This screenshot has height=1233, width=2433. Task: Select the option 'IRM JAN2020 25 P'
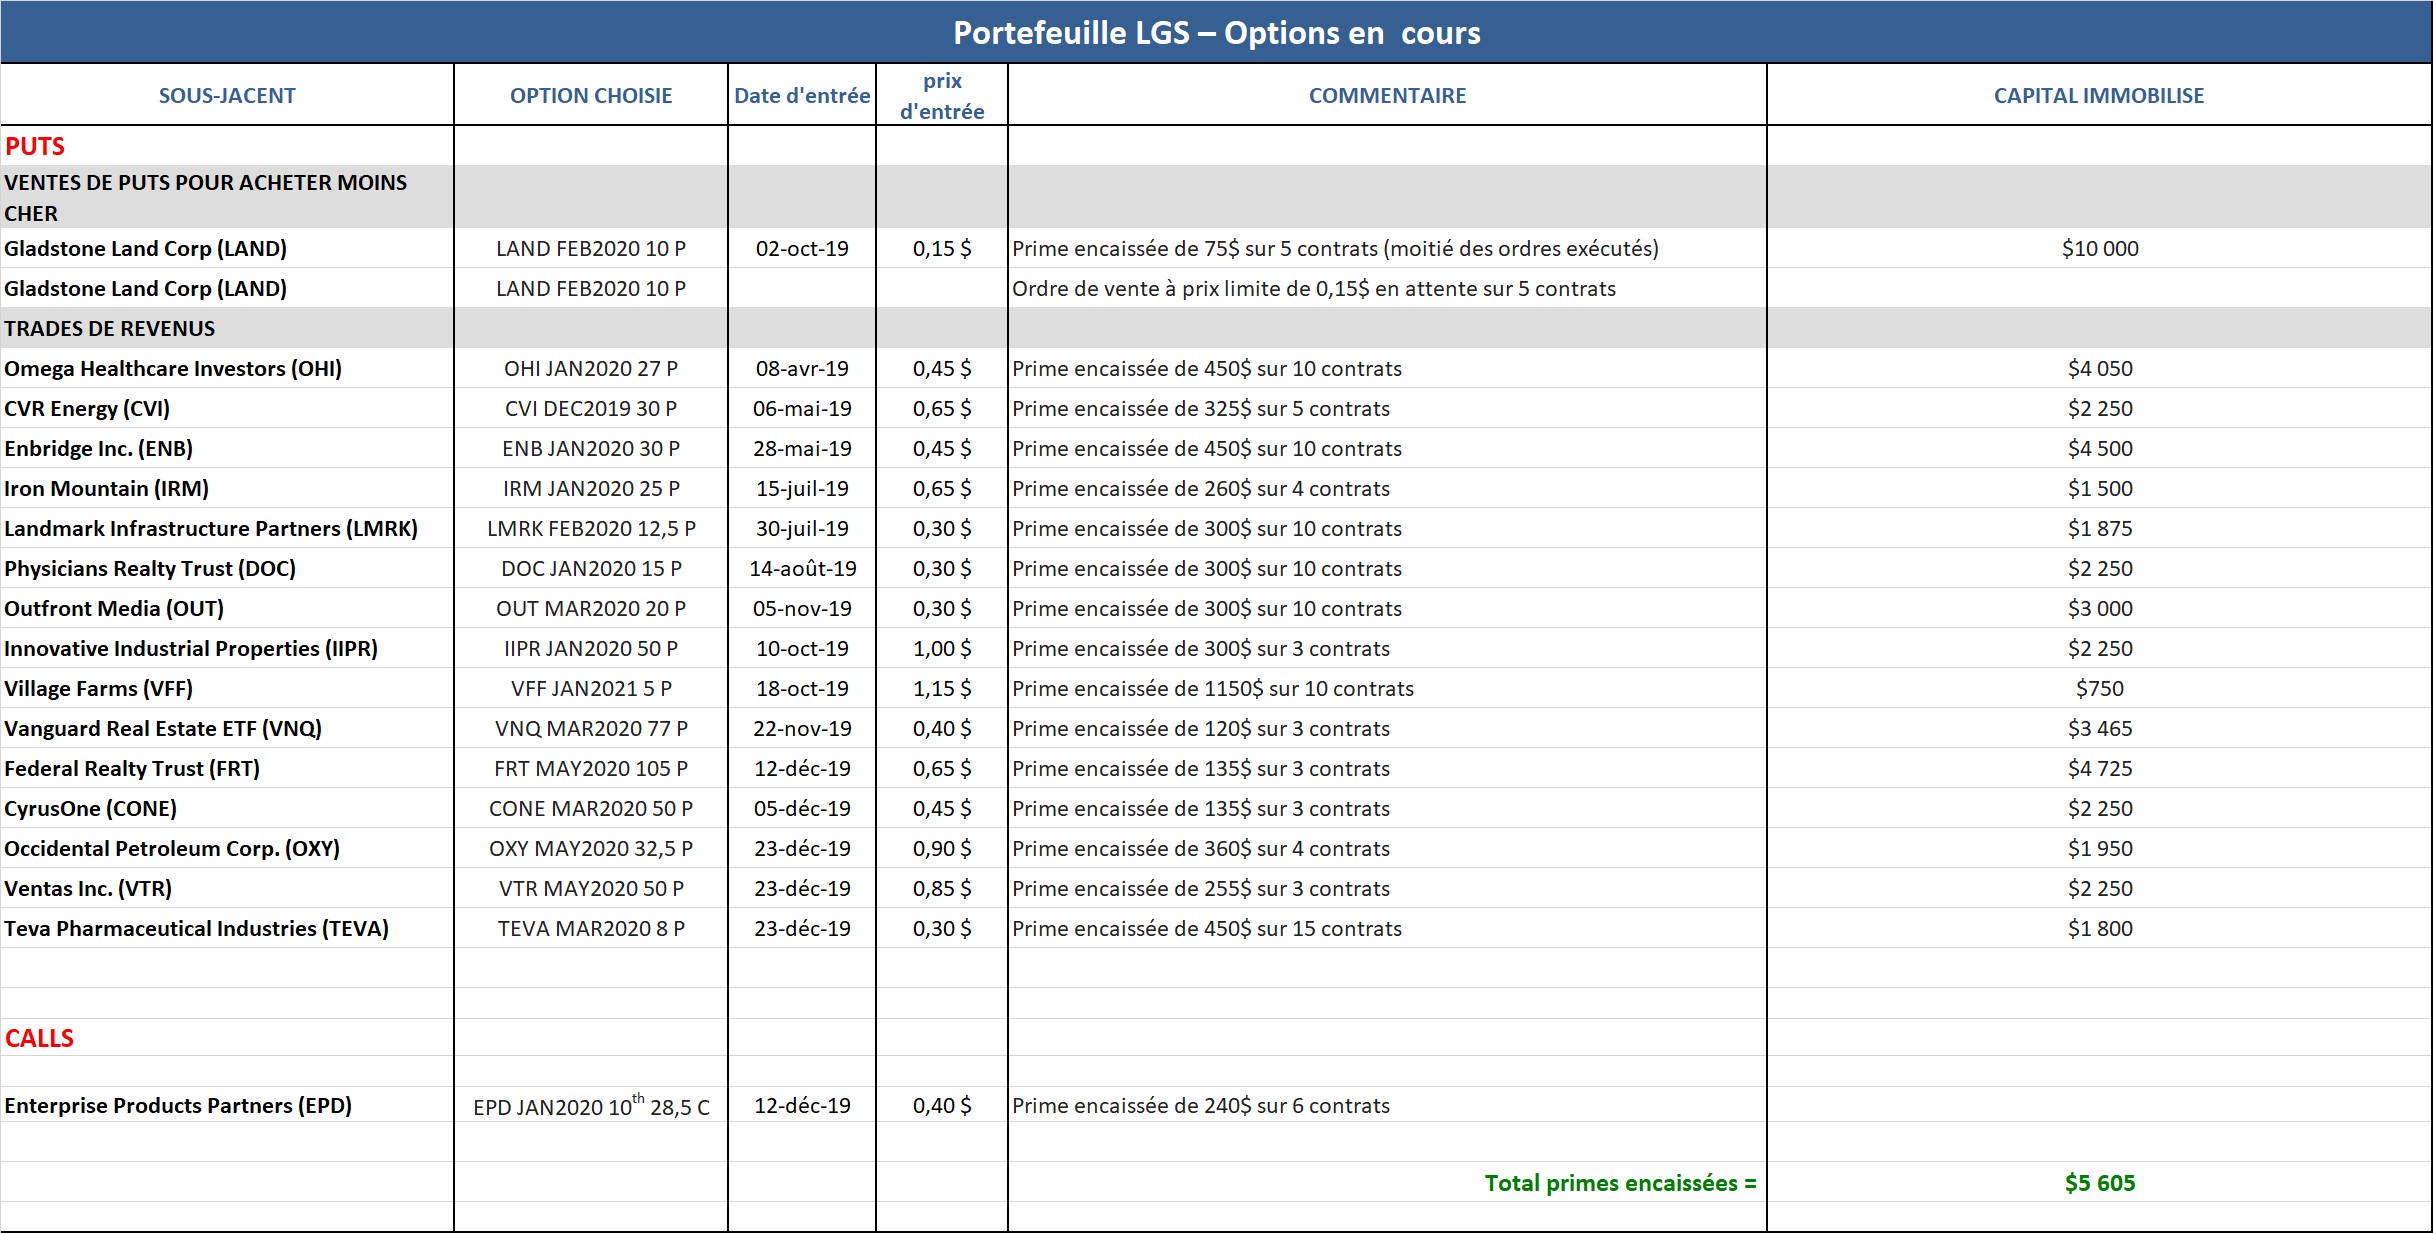pyautogui.click(x=591, y=488)
